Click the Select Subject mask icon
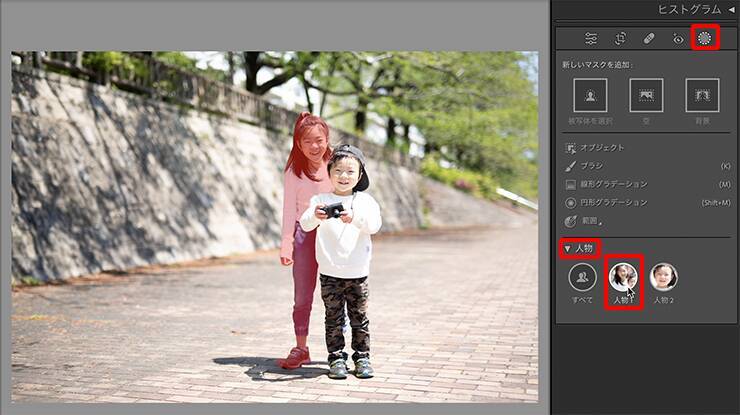The height and width of the screenshot is (415, 740). click(590, 96)
